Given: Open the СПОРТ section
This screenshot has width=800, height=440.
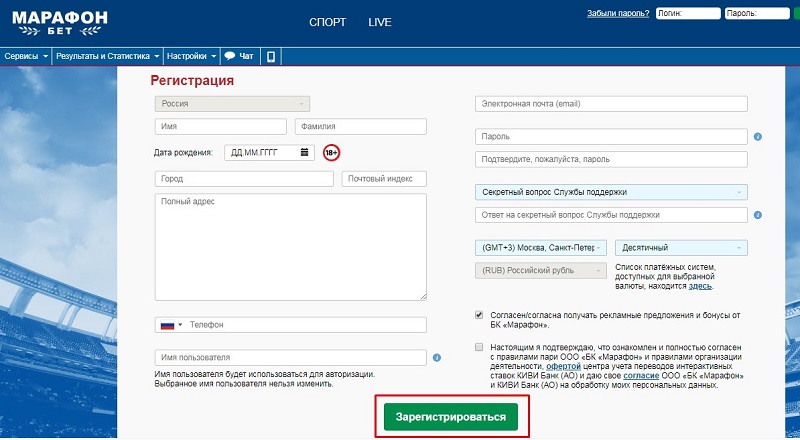Looking at the screenshot, I should click(328, 22).
